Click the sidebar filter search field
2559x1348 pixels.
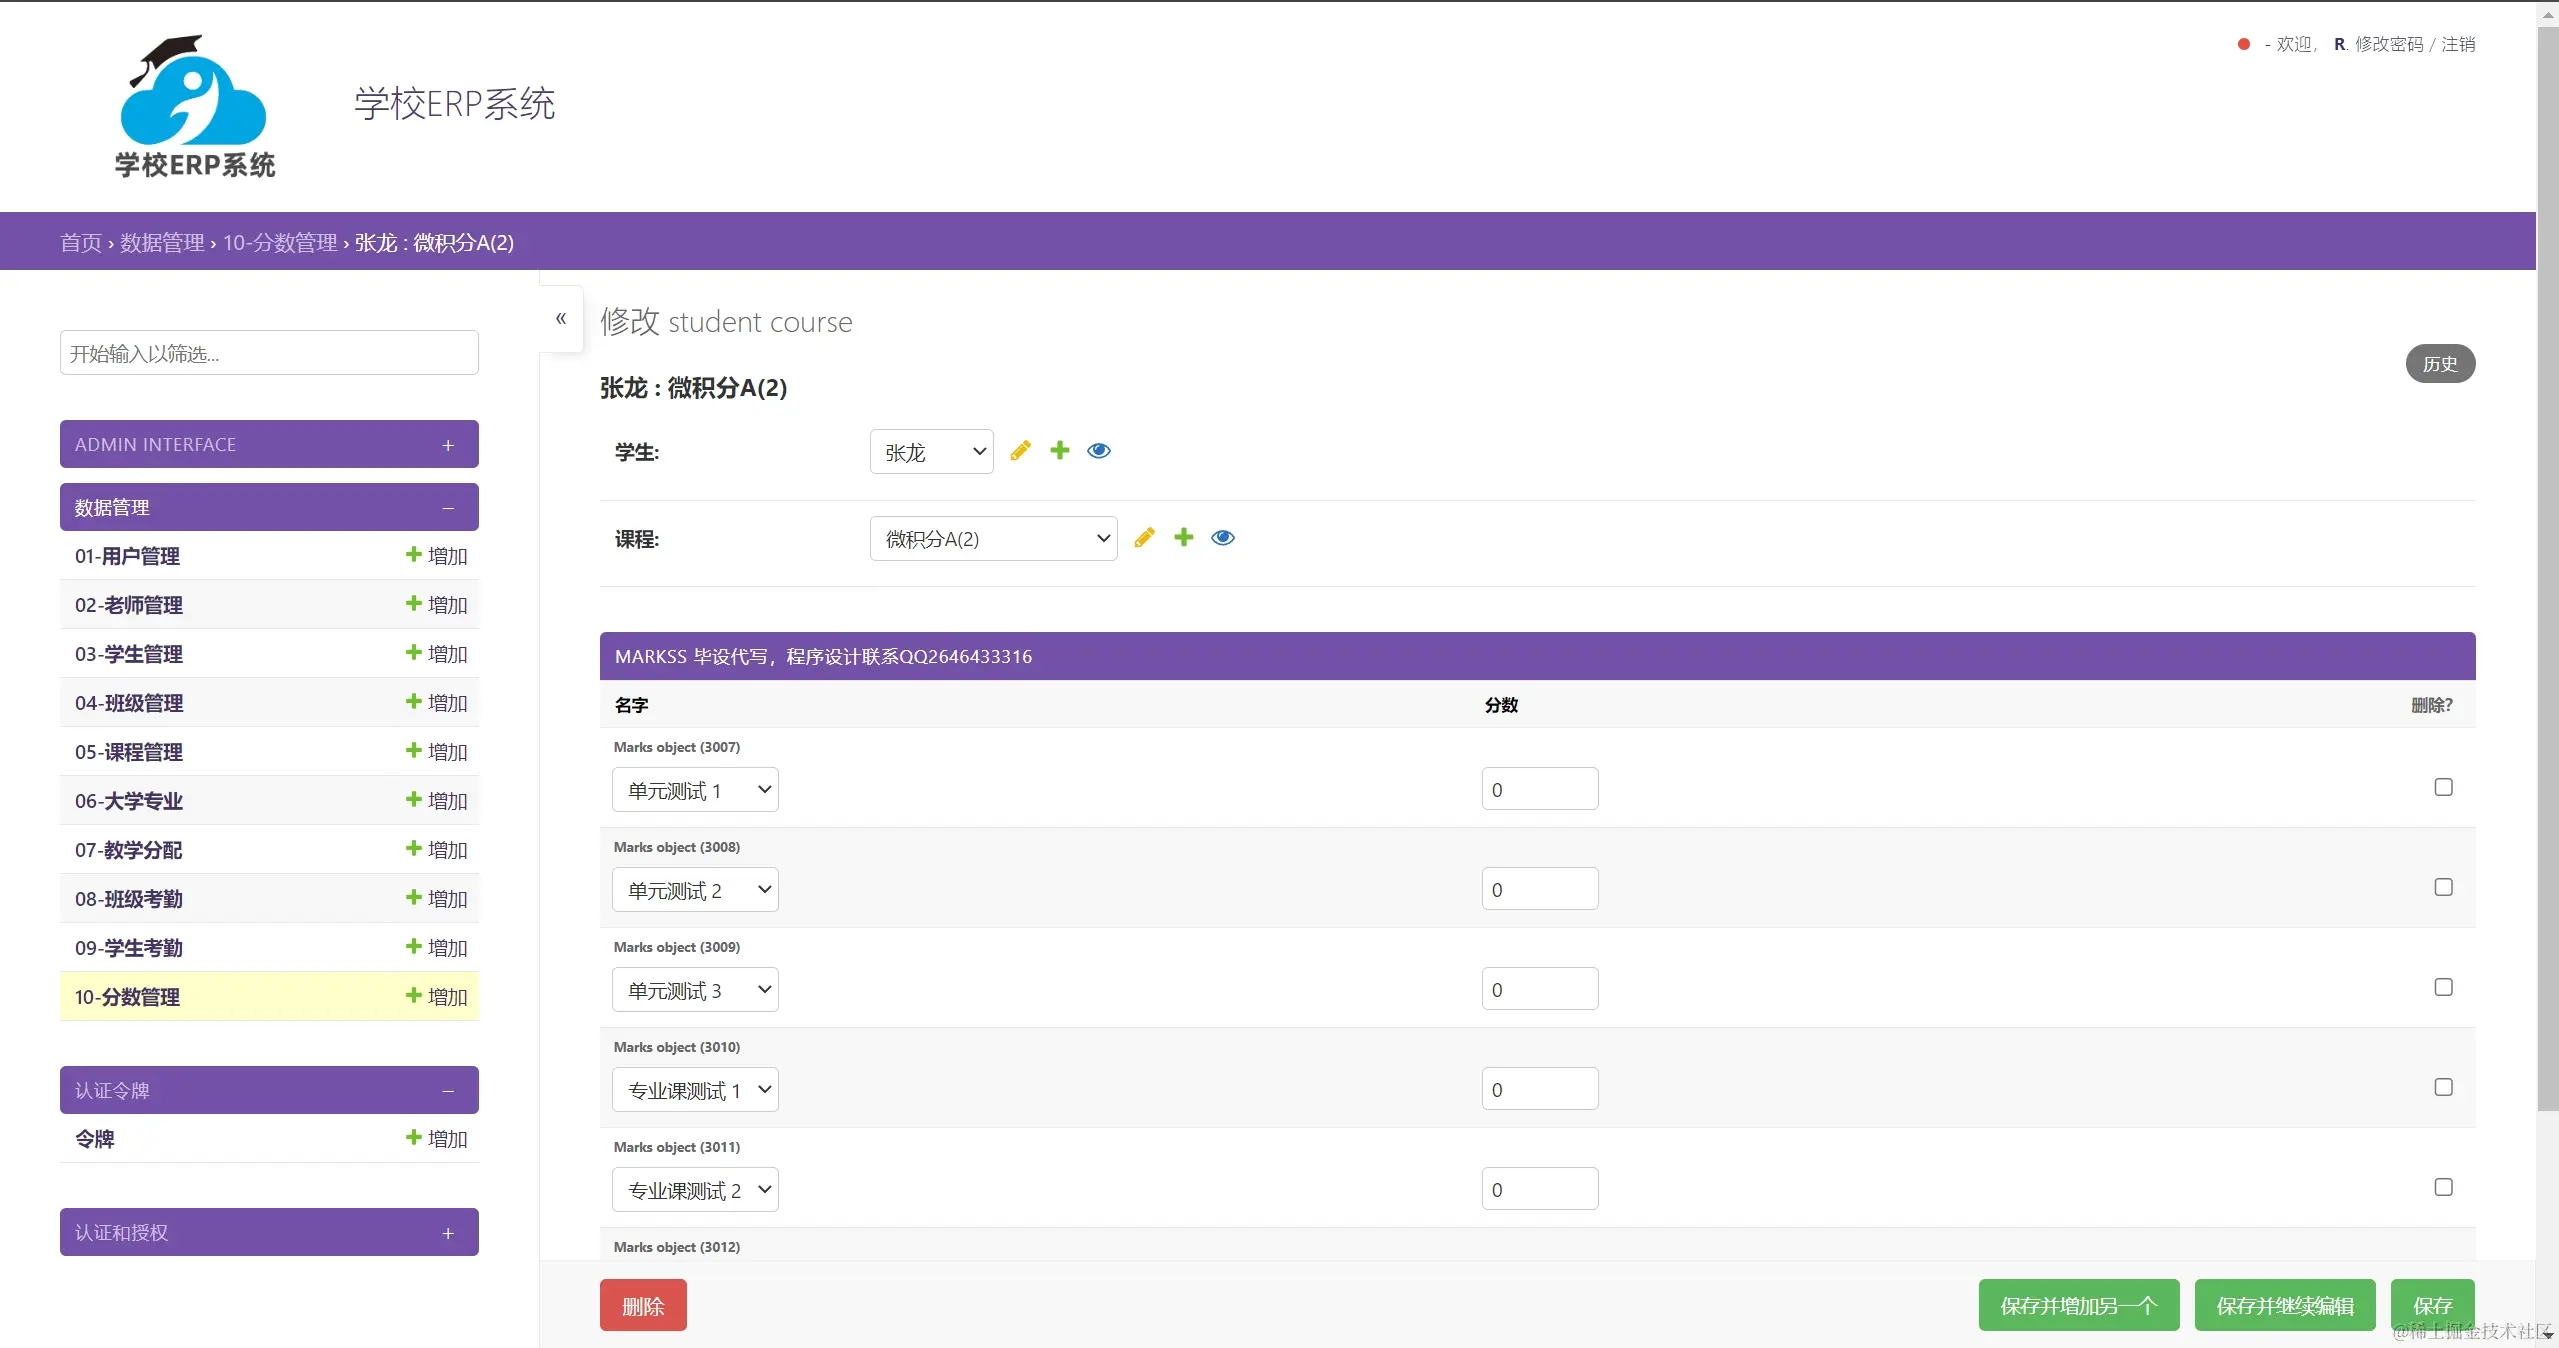click(x=269, y=353)
